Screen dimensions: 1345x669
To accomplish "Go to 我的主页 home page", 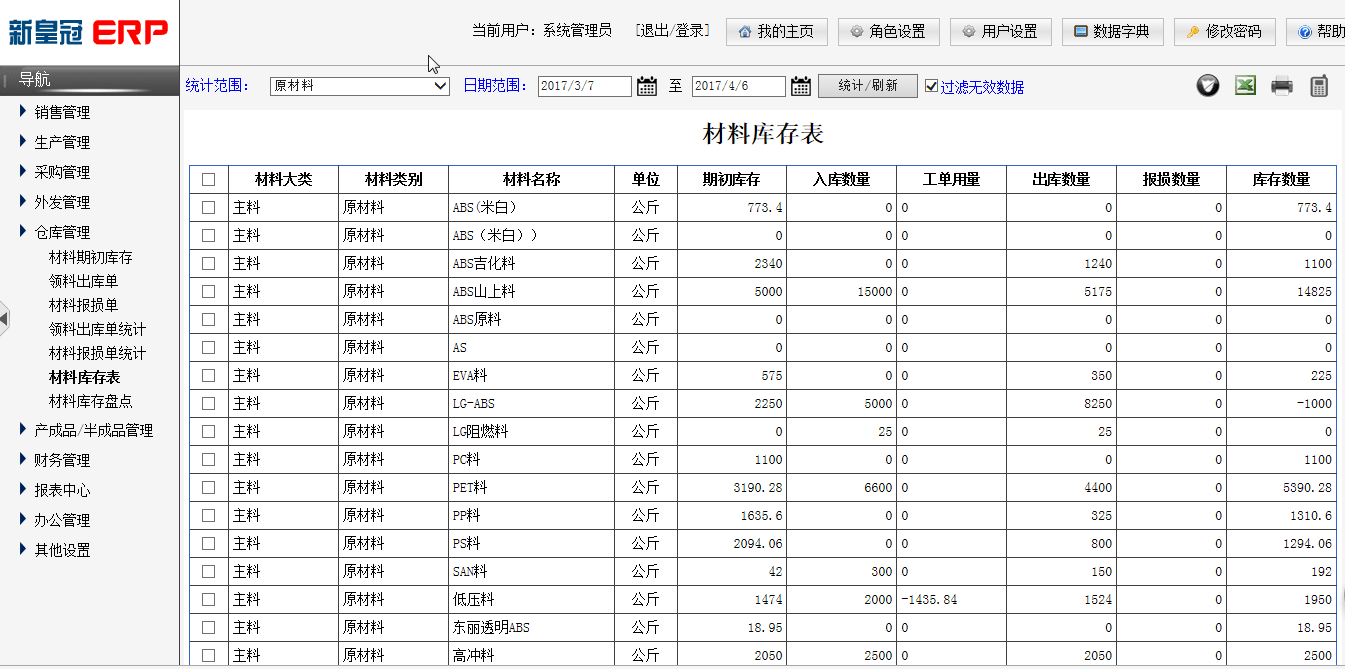I will tap(776, 32).
